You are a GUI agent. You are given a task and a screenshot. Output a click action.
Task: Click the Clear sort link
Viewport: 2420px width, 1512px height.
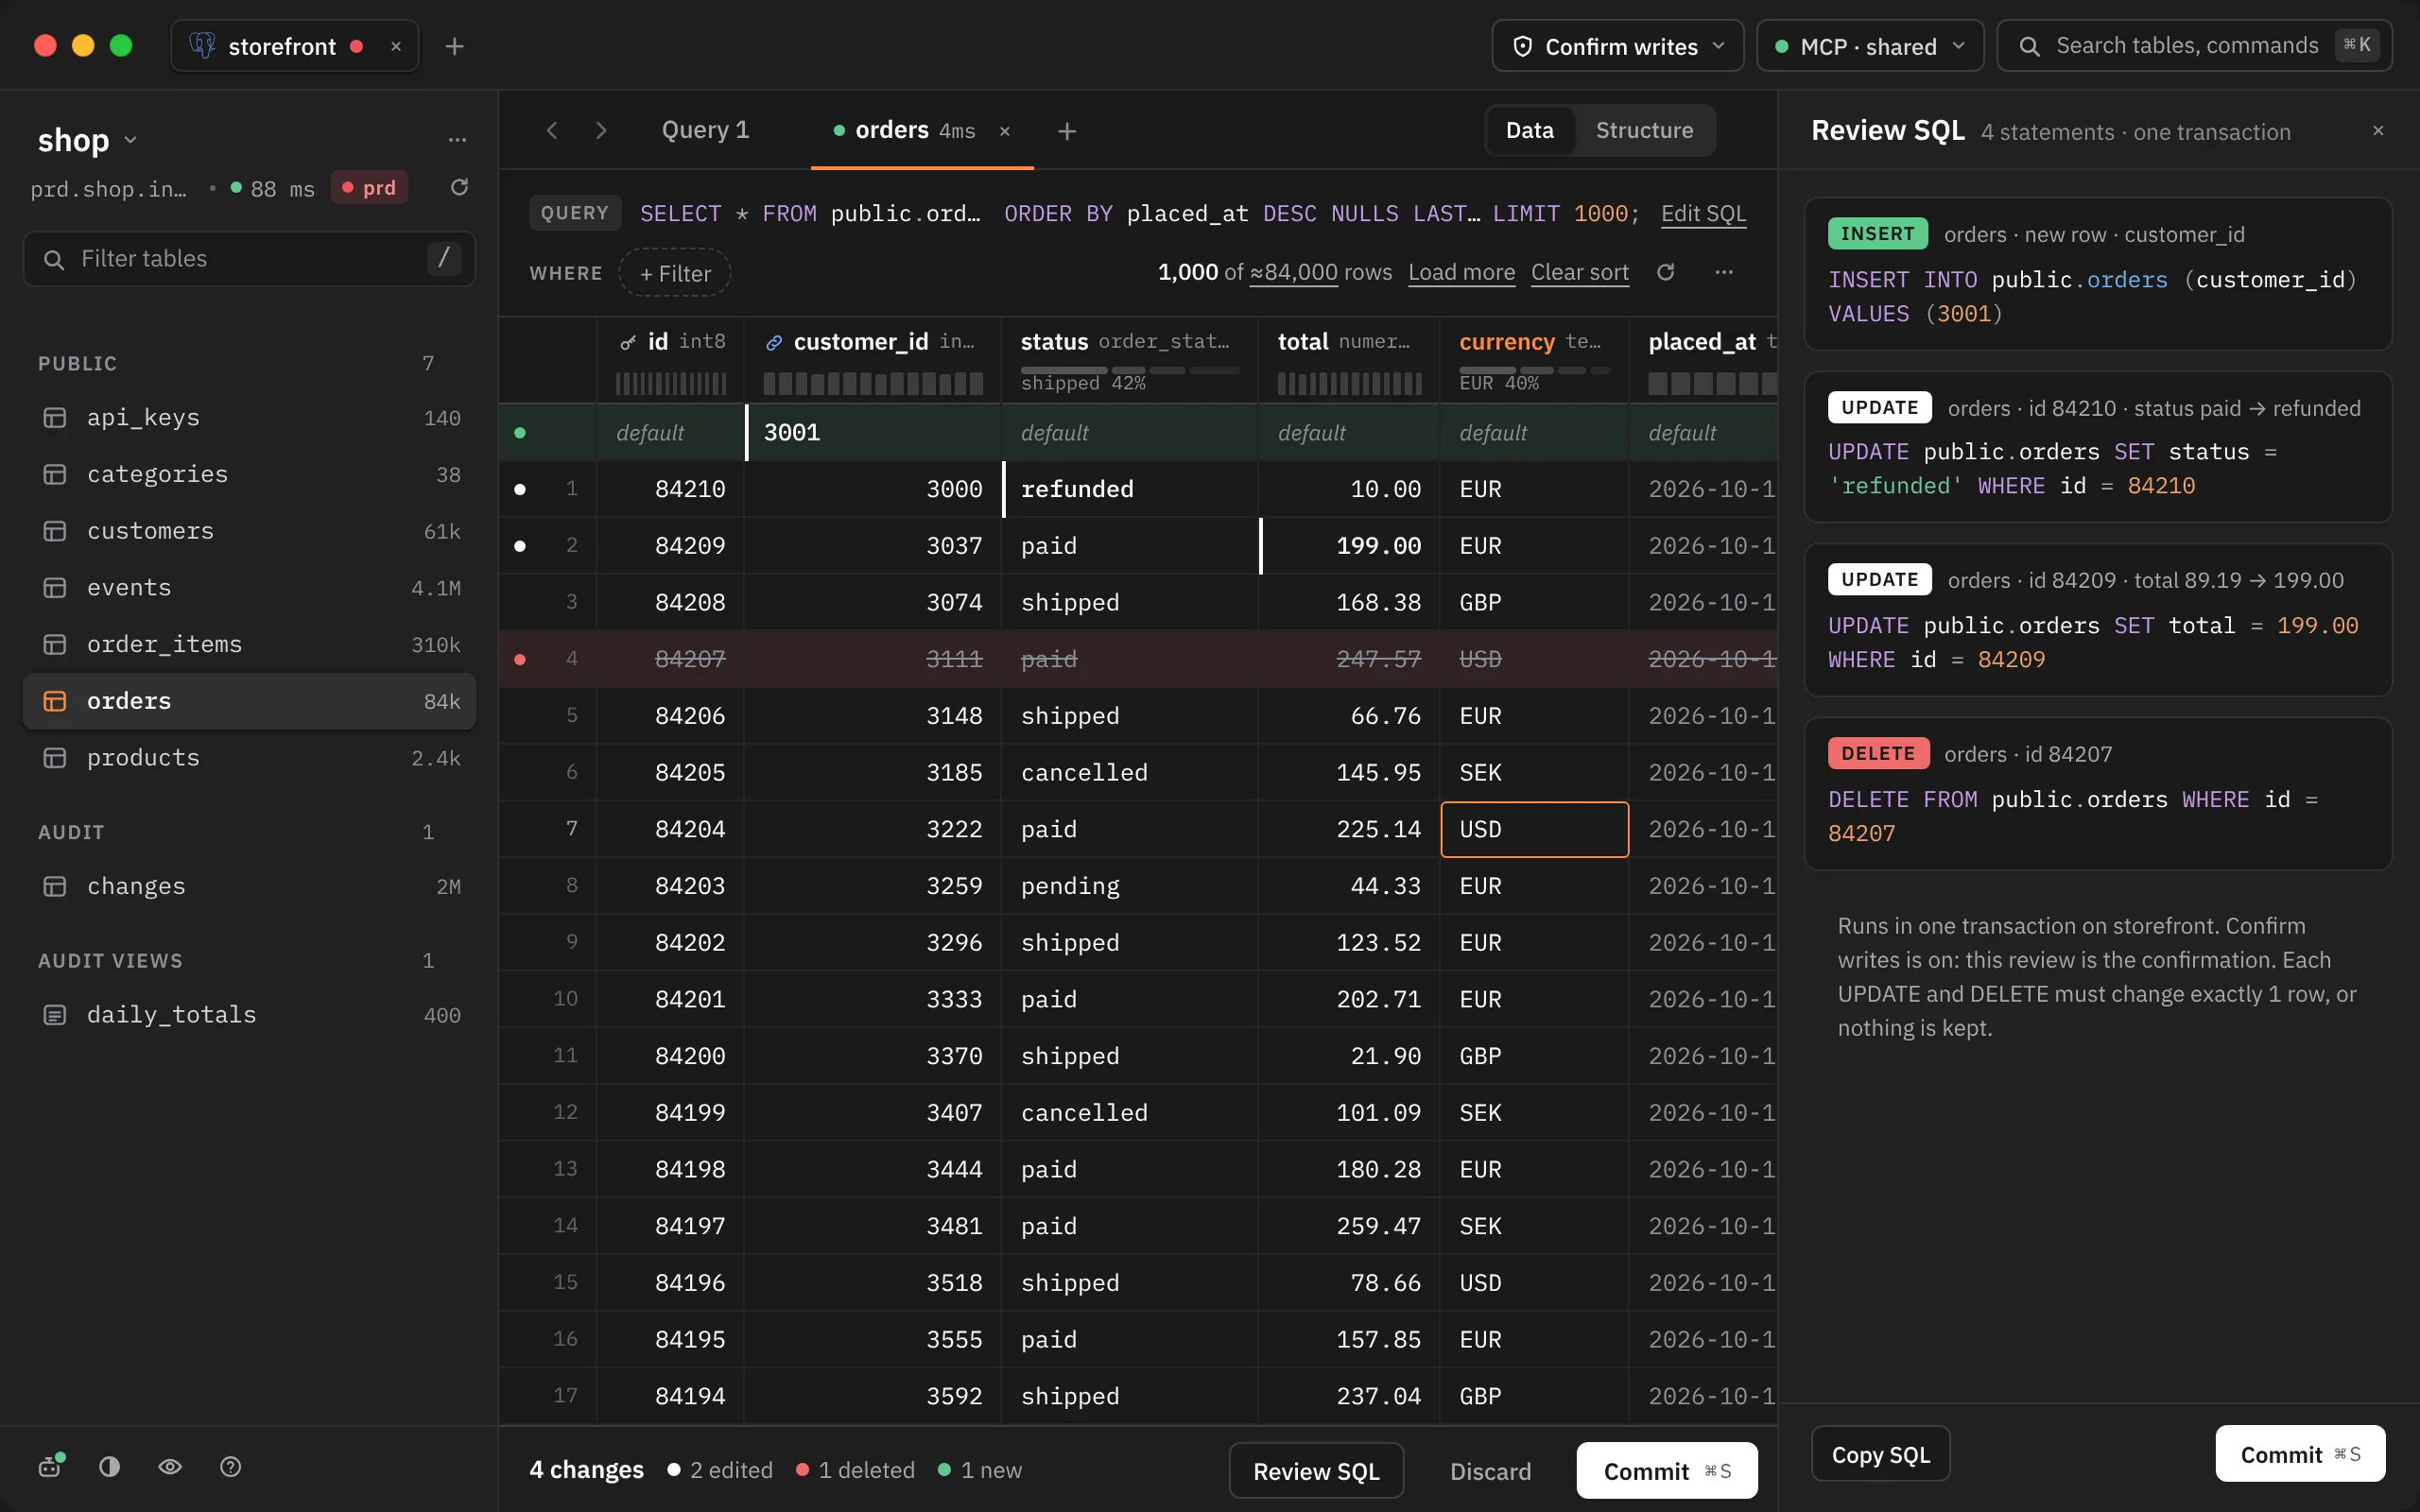pyautogui.click(x=1579, y=272)
